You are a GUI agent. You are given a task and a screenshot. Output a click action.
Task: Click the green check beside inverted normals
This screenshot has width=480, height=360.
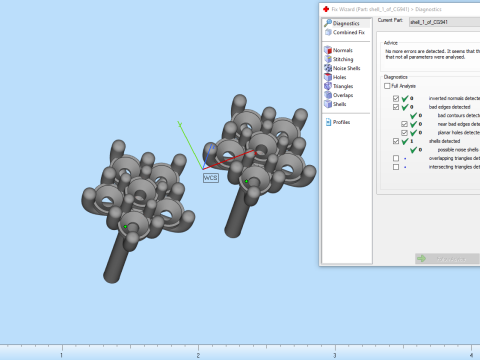(x=405, y=98)
